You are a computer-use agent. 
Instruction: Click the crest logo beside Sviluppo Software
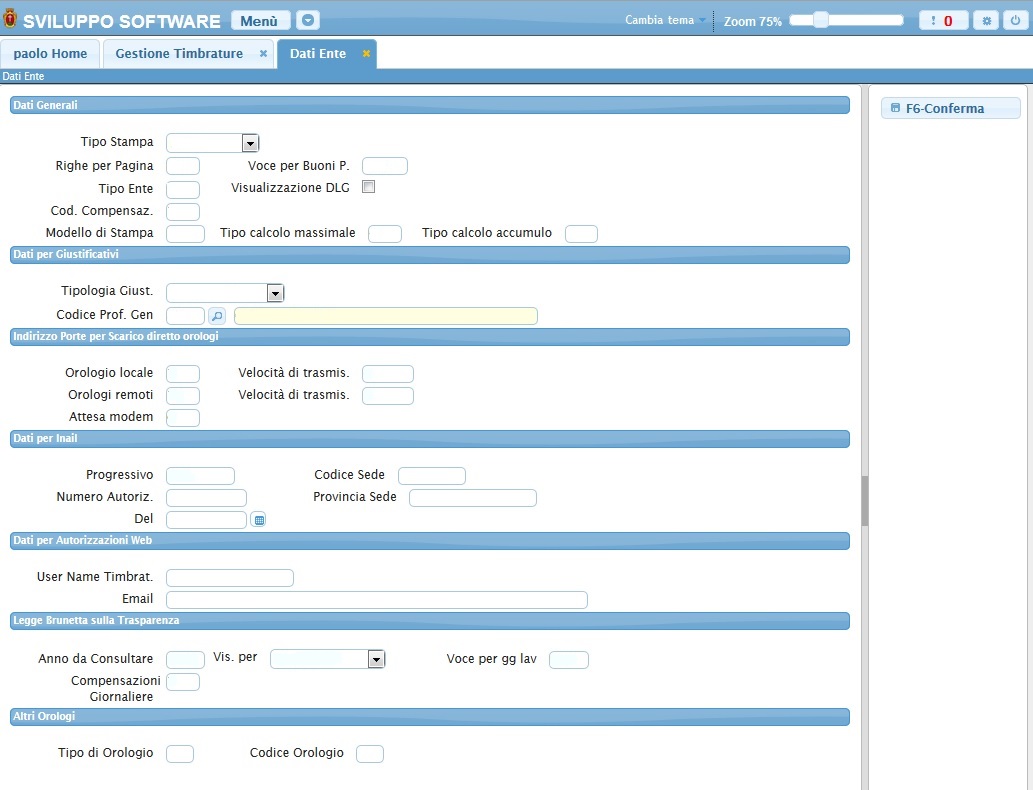pos(11,20)
